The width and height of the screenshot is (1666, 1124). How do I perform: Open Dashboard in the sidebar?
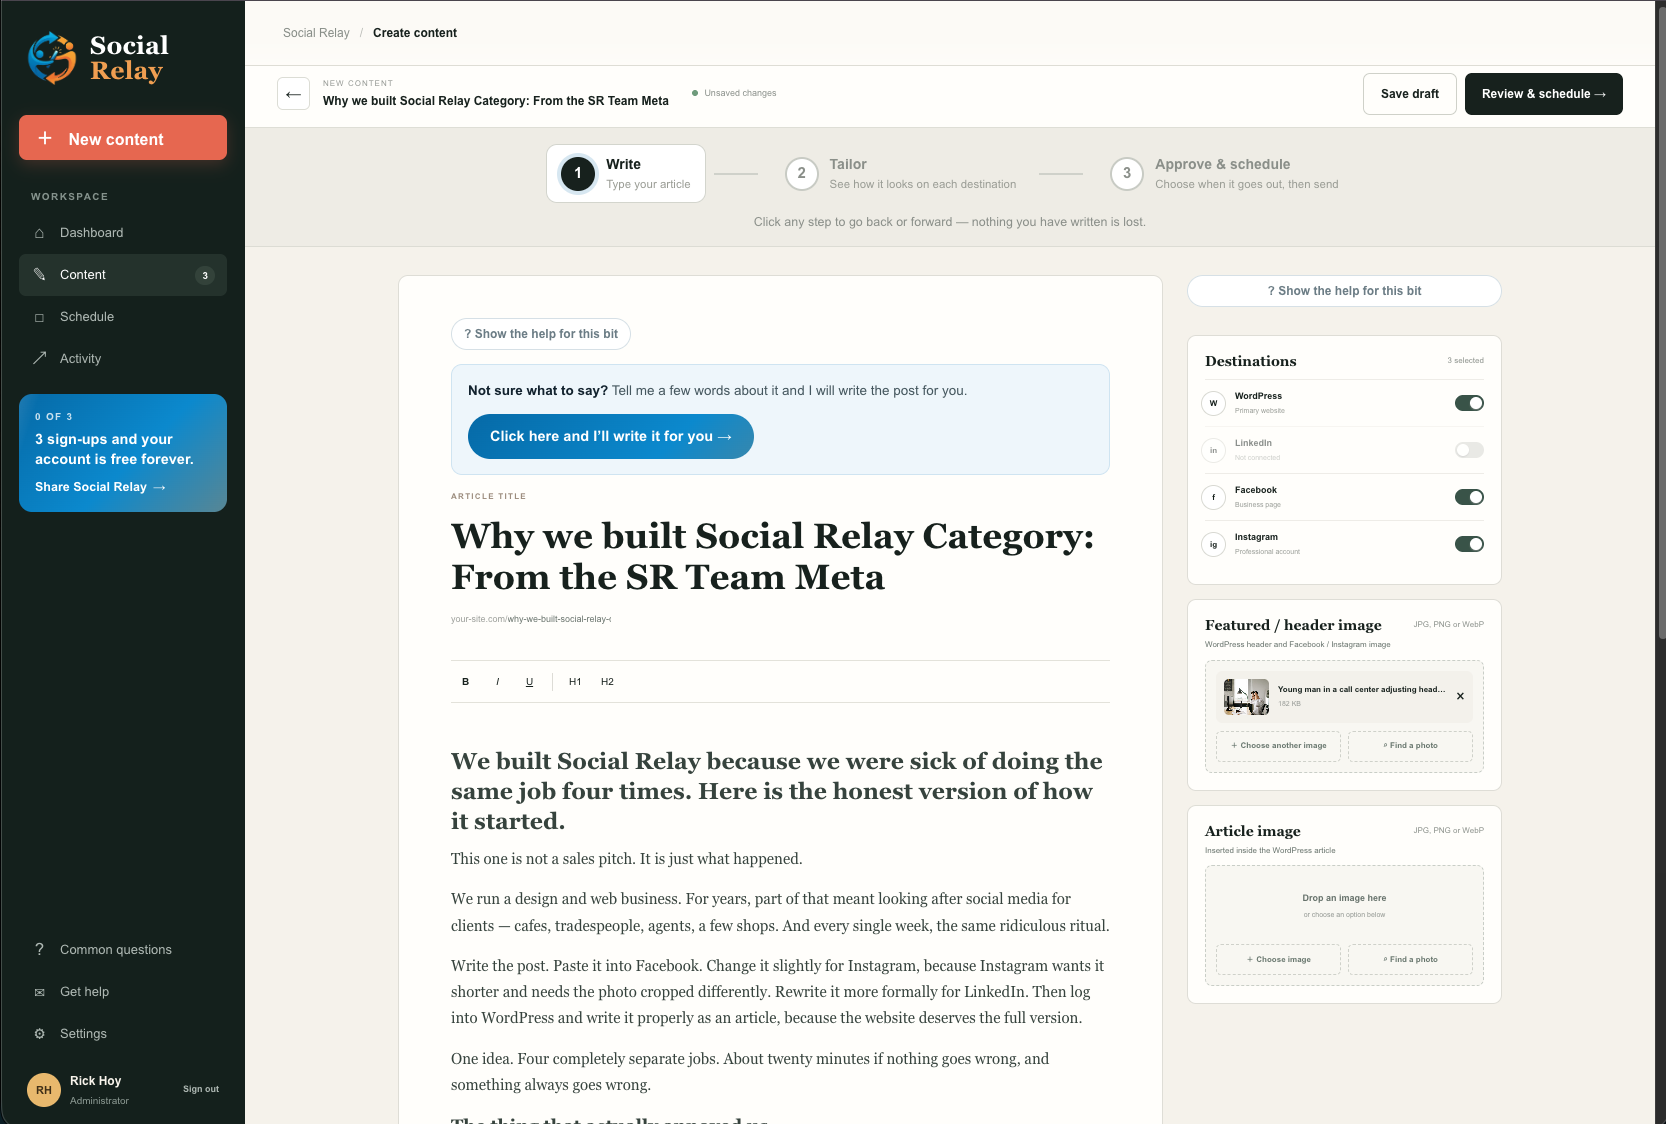click(x=123, y=233)
